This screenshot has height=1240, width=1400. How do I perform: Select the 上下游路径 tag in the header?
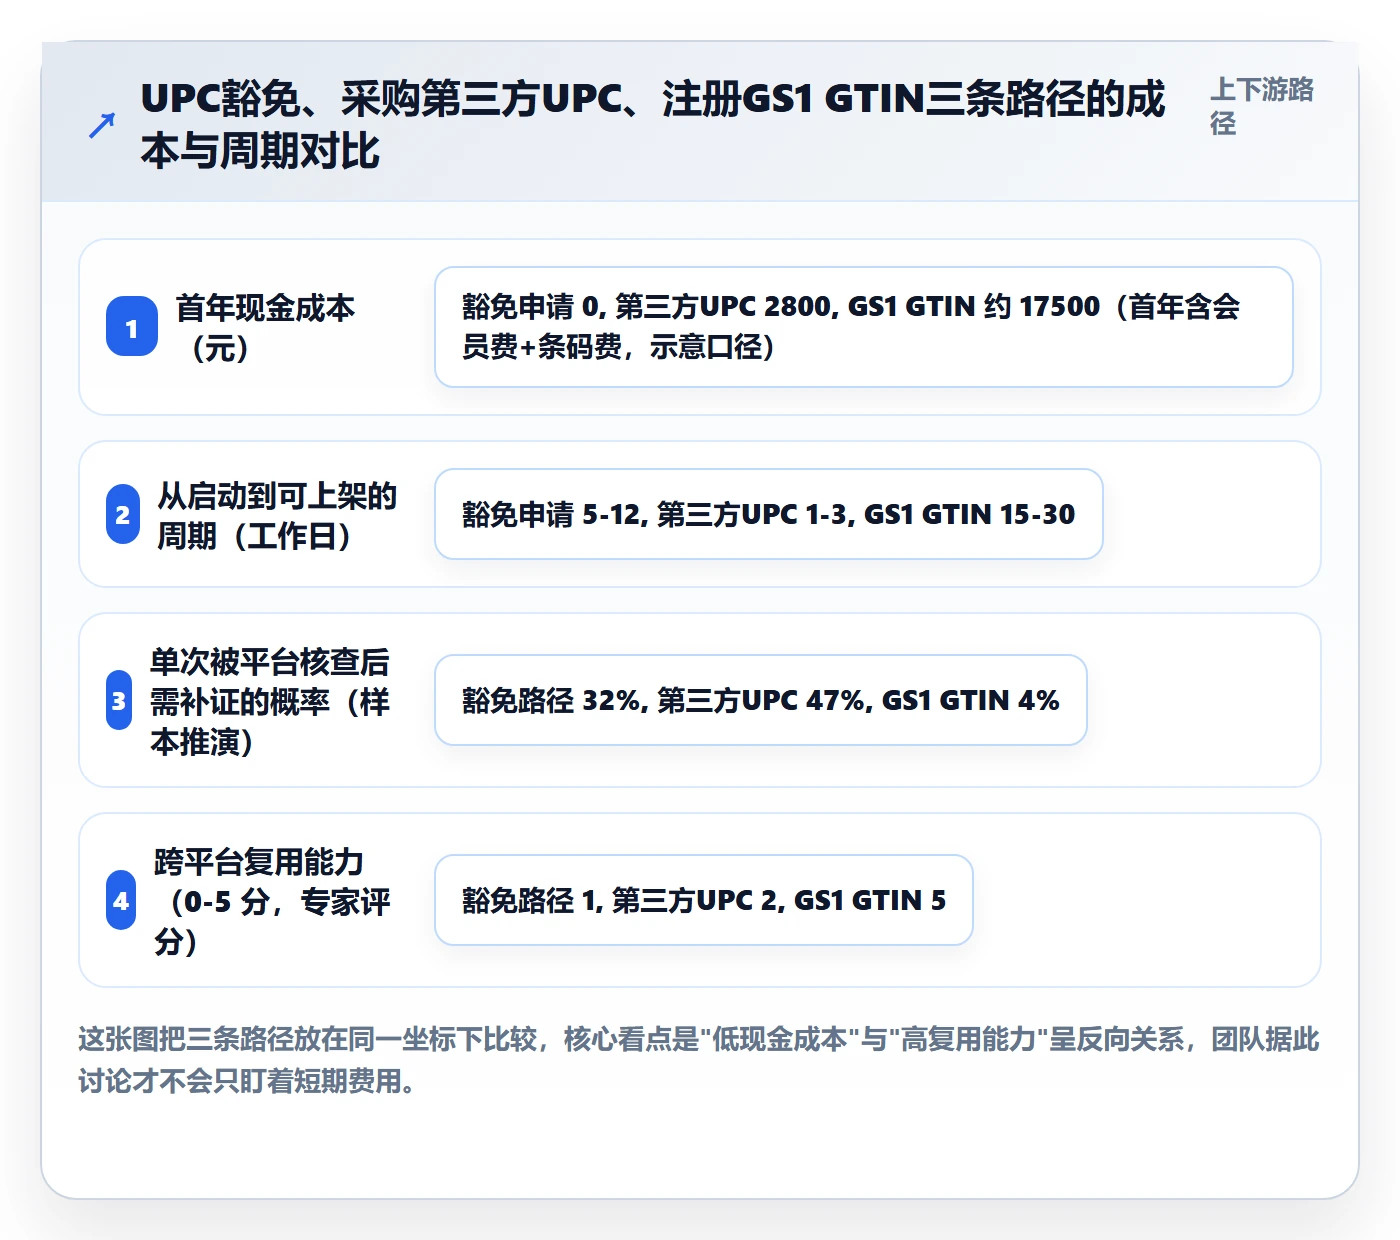click(x=1262, y=106)
